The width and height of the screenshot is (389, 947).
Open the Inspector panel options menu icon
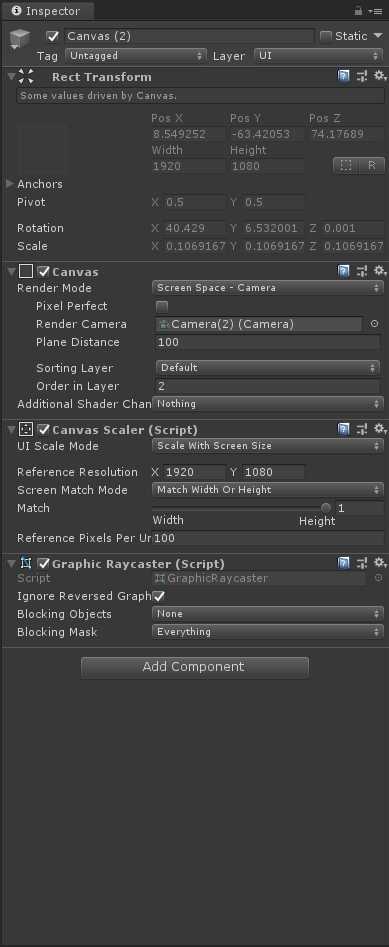374,11
